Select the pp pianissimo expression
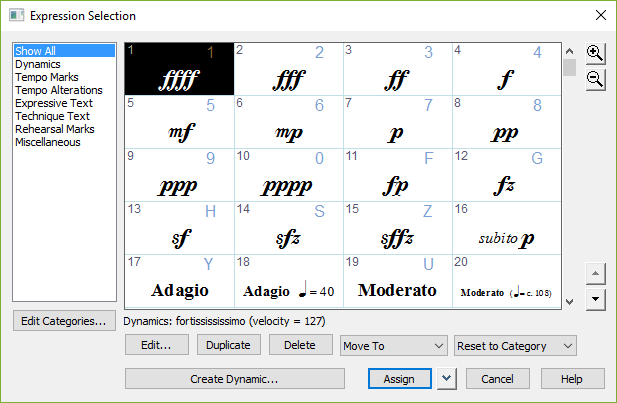This screenshot has width=617, height=403. tap(506, 122)
